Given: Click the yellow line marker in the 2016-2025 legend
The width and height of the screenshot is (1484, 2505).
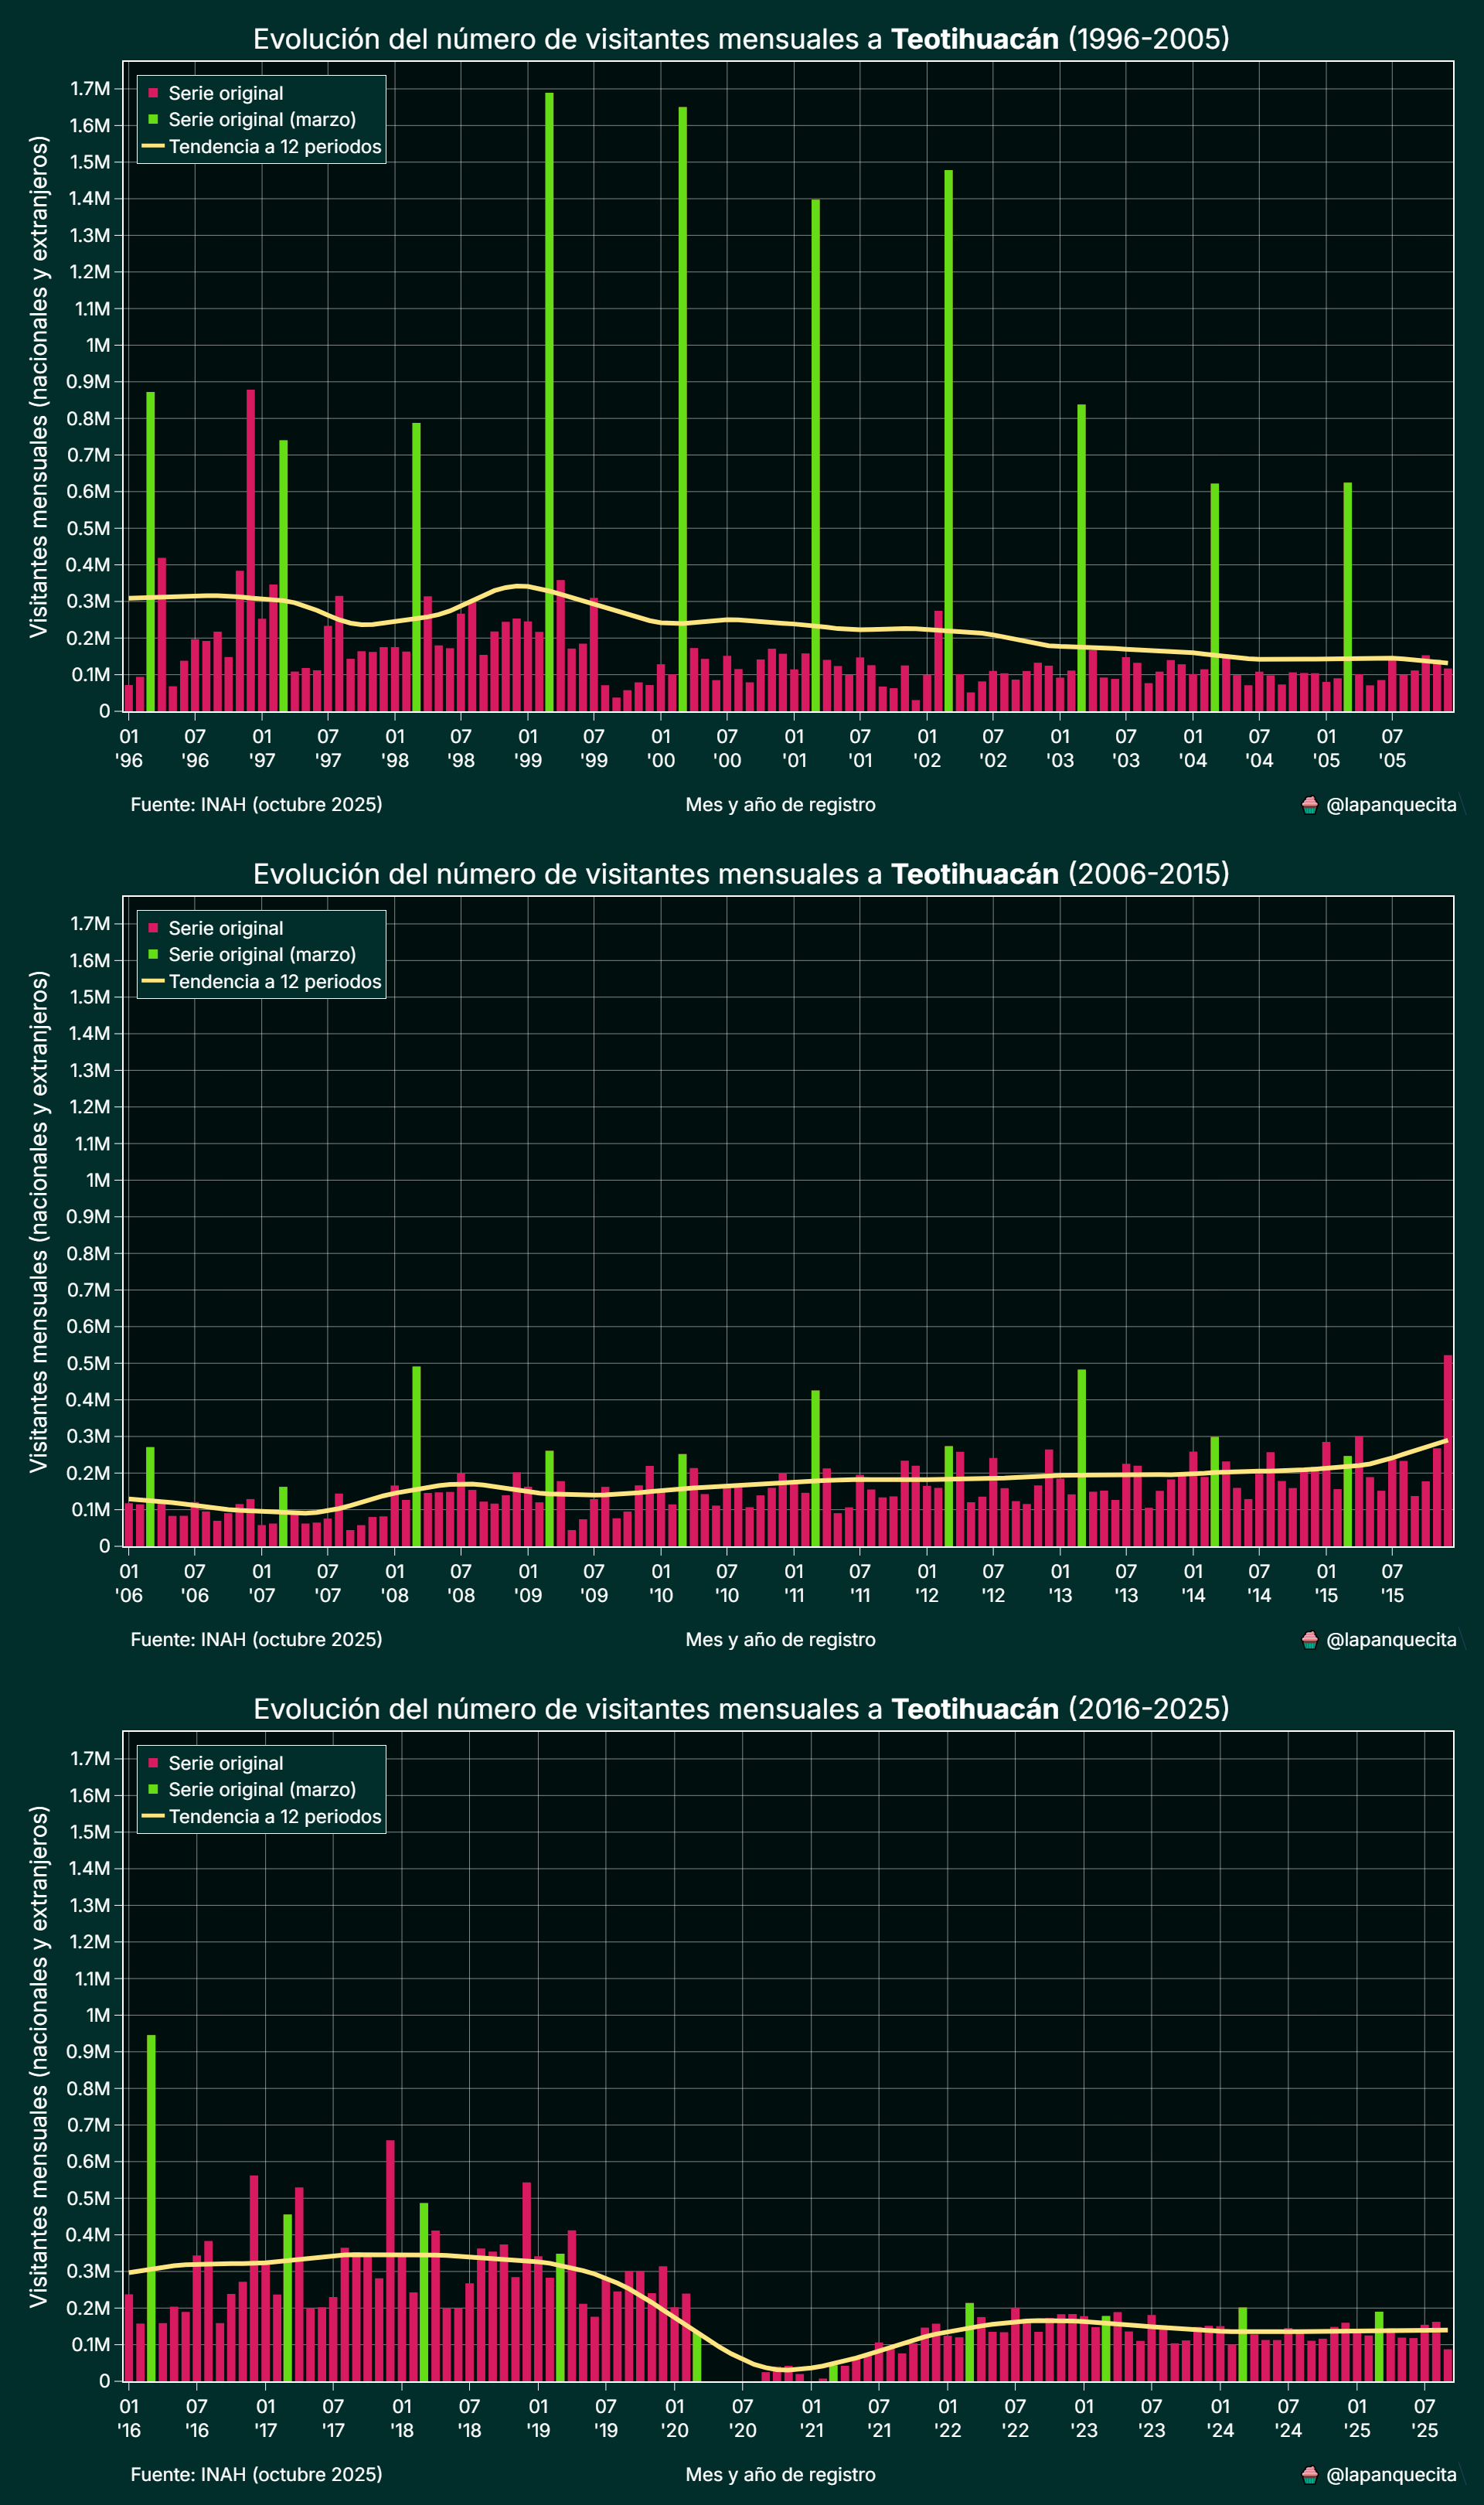Looking at the screenshot, I should click(153, 1816).
